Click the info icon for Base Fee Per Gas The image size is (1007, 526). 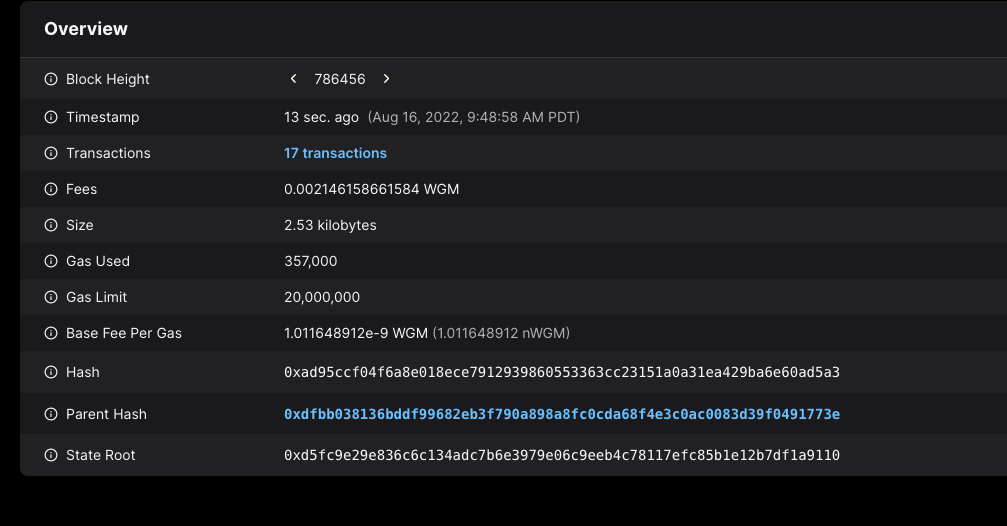[x=51, y=333]
